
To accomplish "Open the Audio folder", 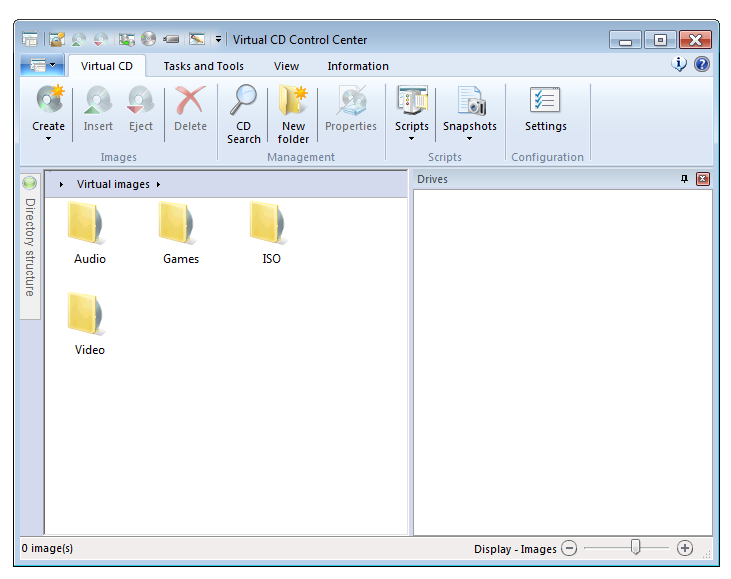I will pyautogui.click(x=90, y=233).
